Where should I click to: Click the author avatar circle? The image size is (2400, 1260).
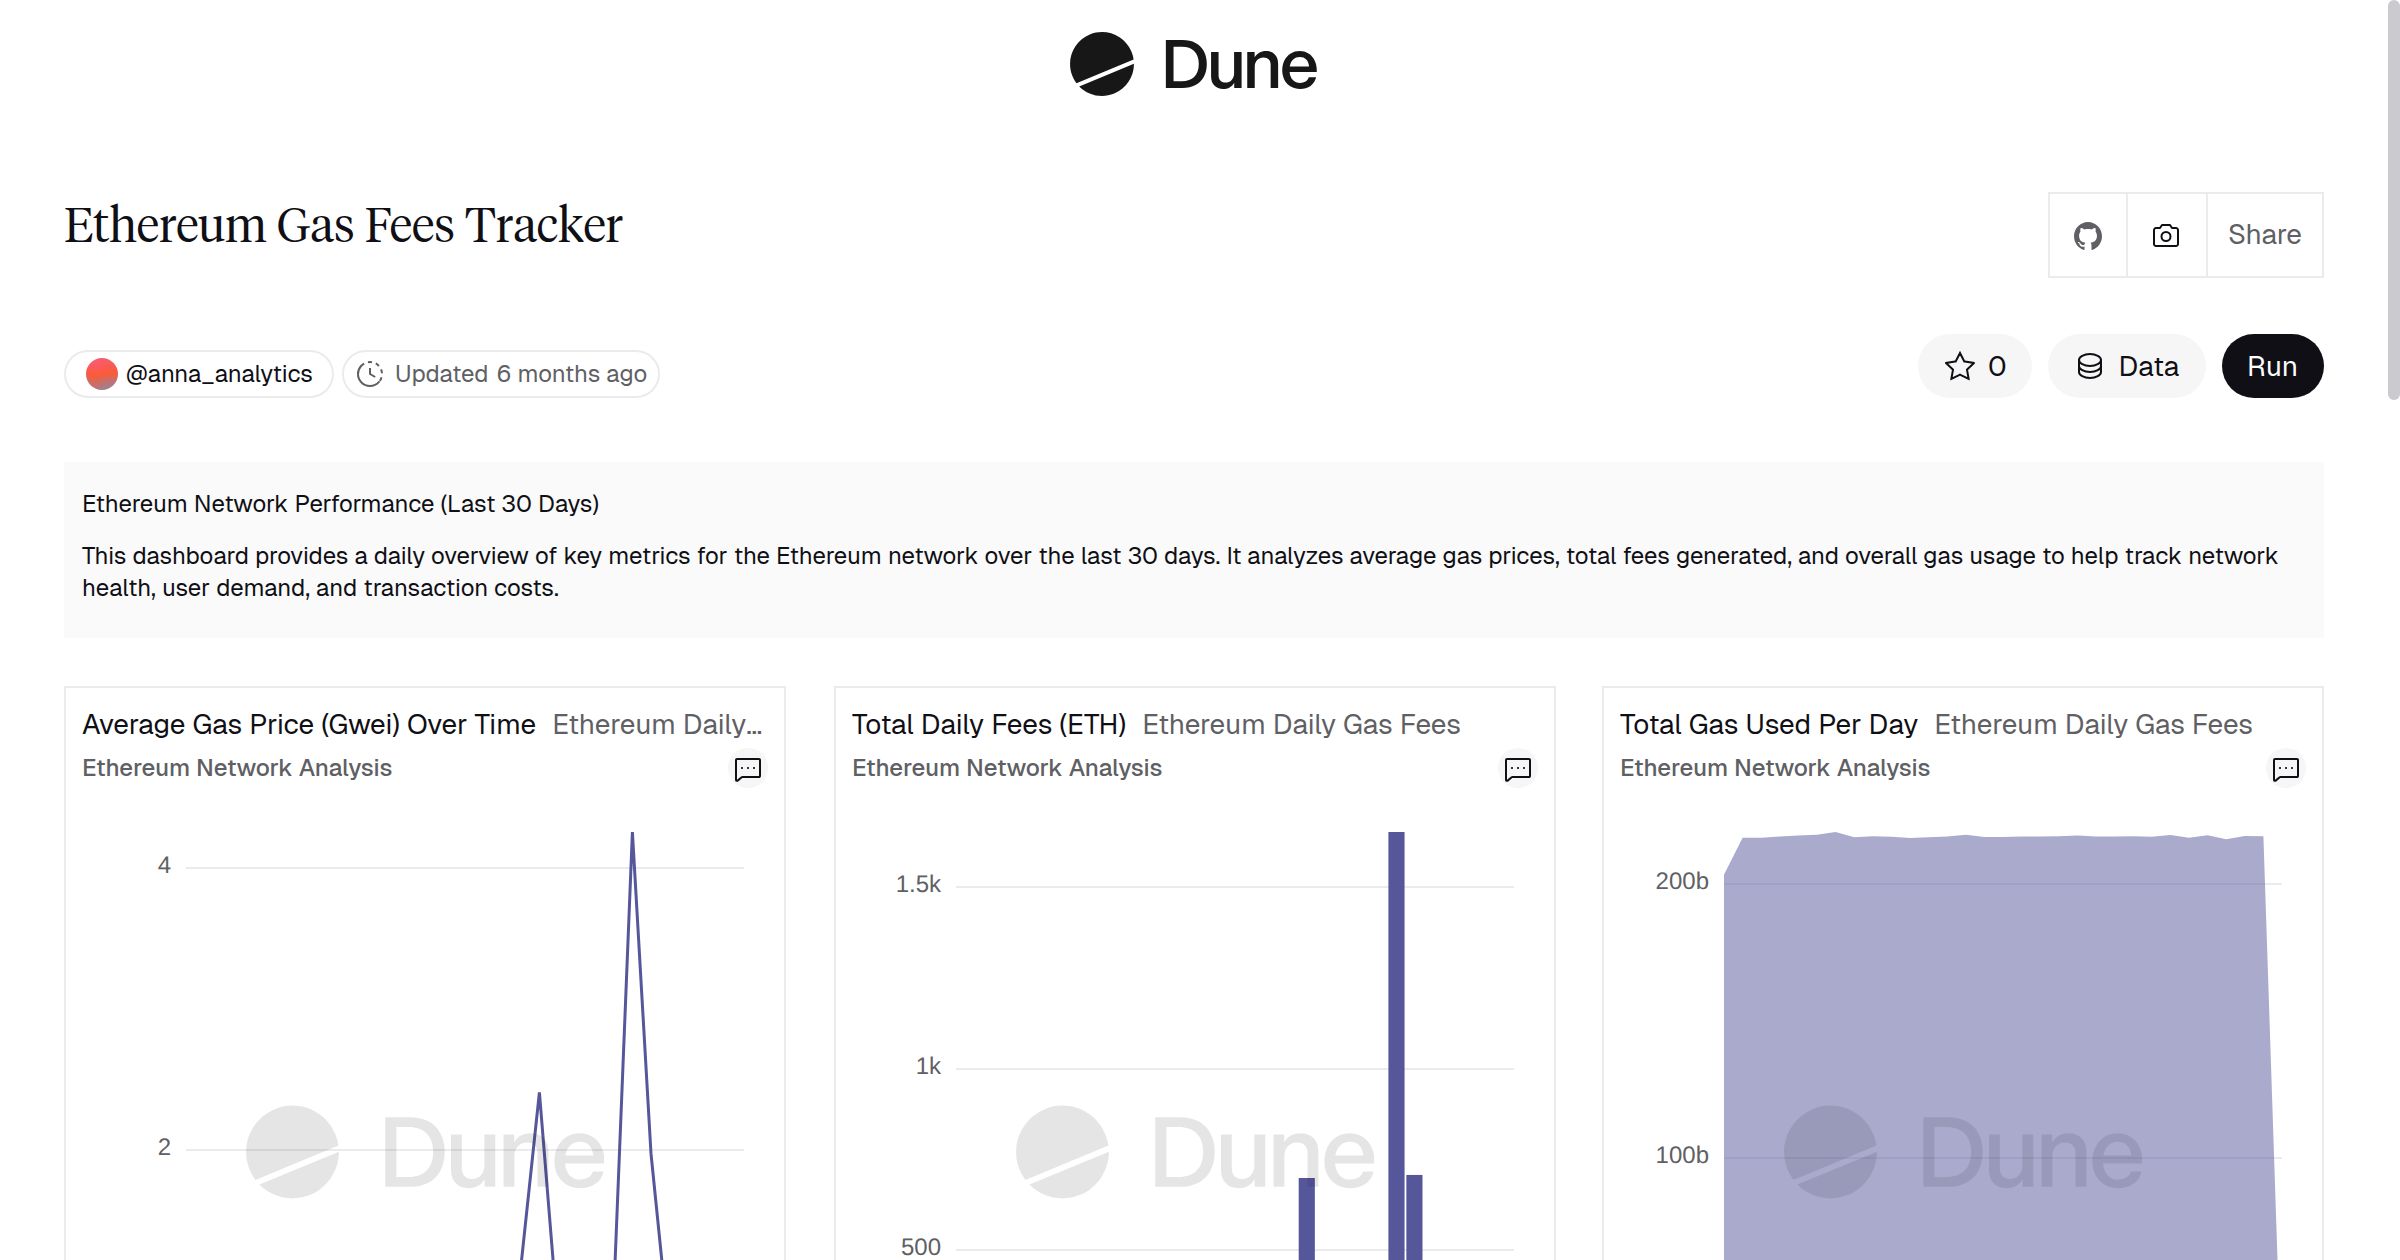coord(103,373)
